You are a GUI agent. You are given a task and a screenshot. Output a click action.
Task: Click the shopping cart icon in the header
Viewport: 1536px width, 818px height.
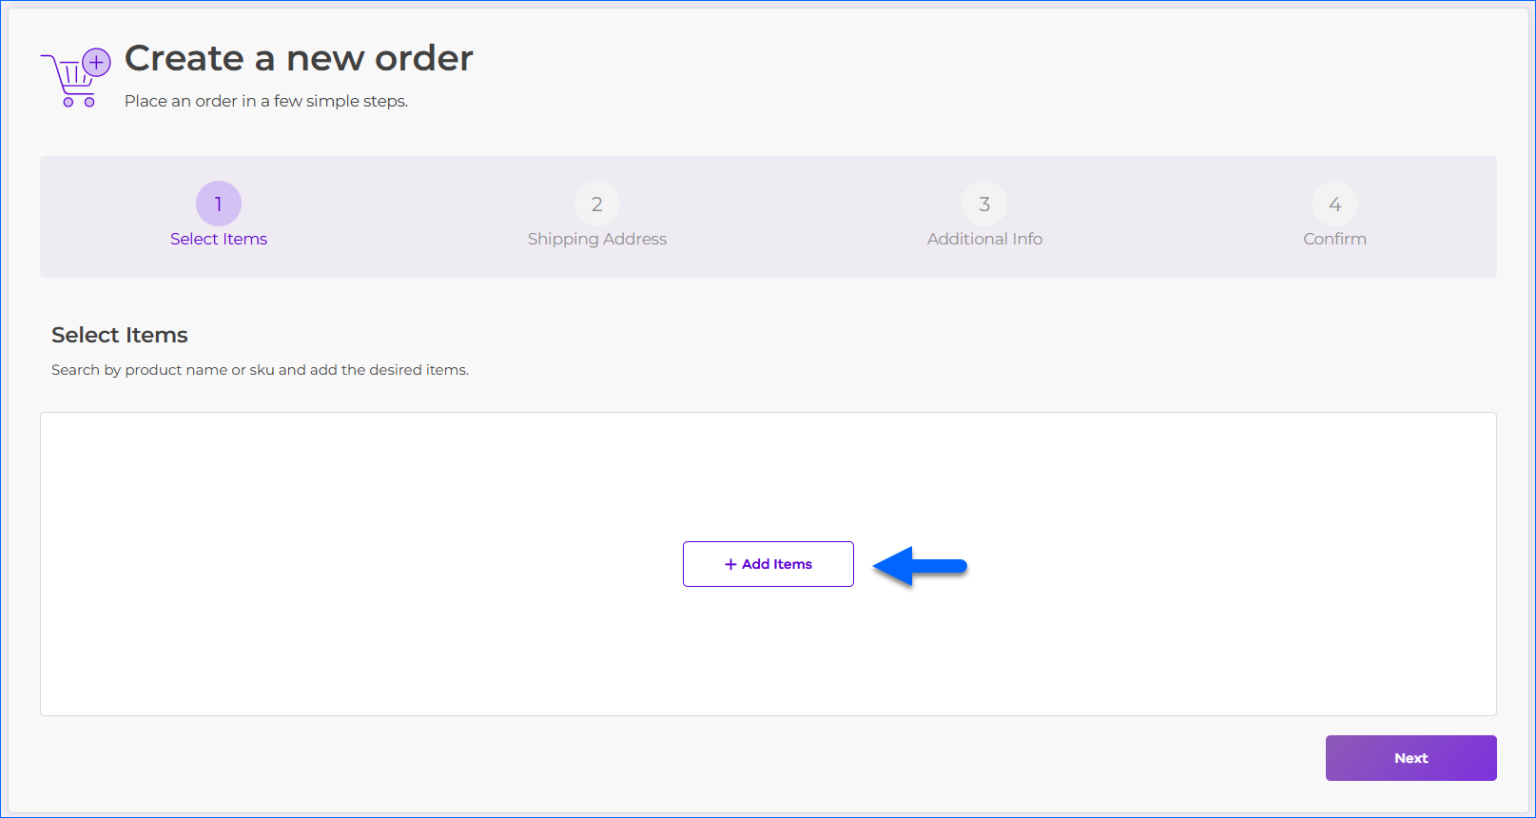(x=72, y=75)
